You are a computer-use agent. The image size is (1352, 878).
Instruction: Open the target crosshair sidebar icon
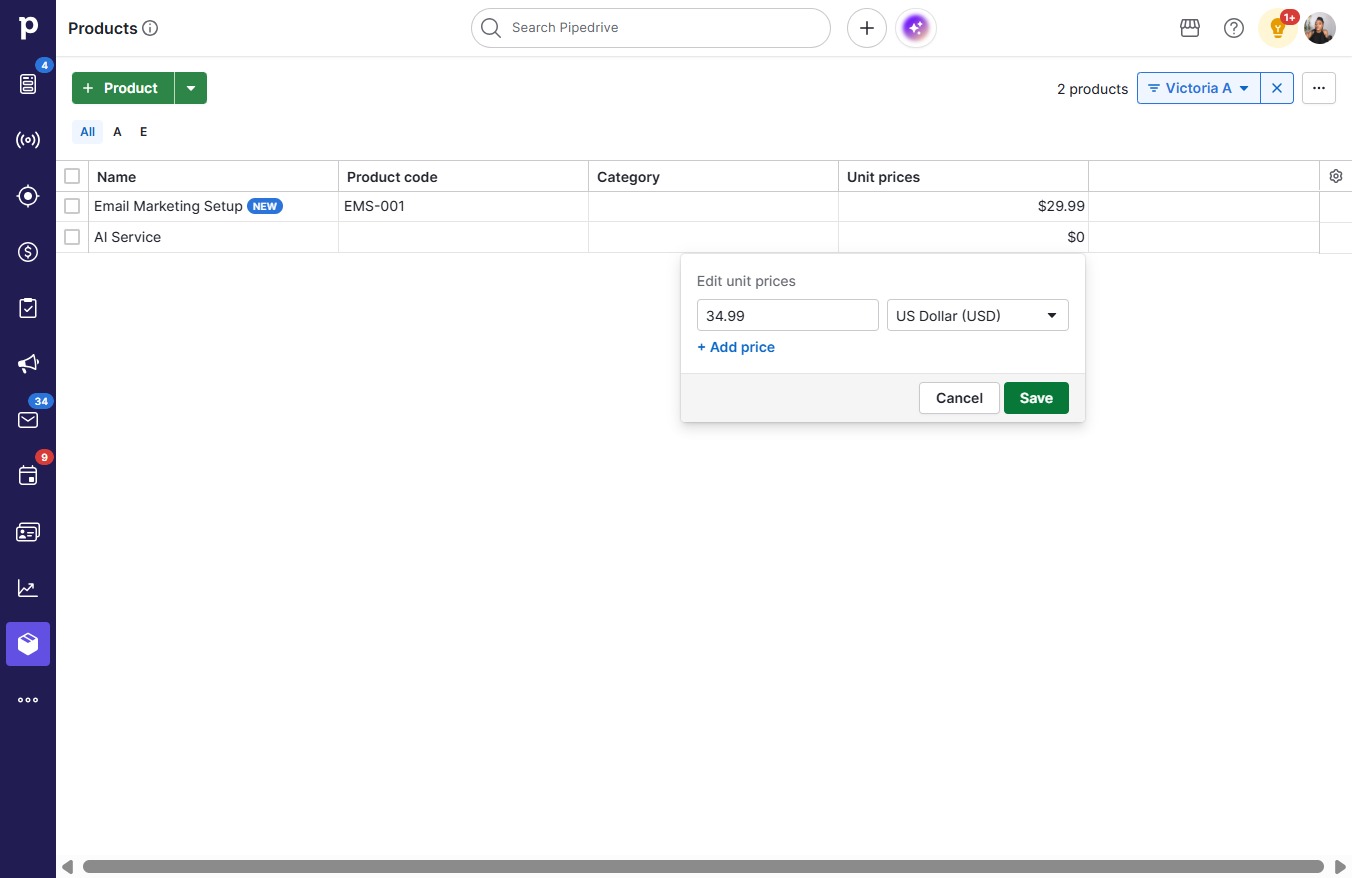point(28,196)
